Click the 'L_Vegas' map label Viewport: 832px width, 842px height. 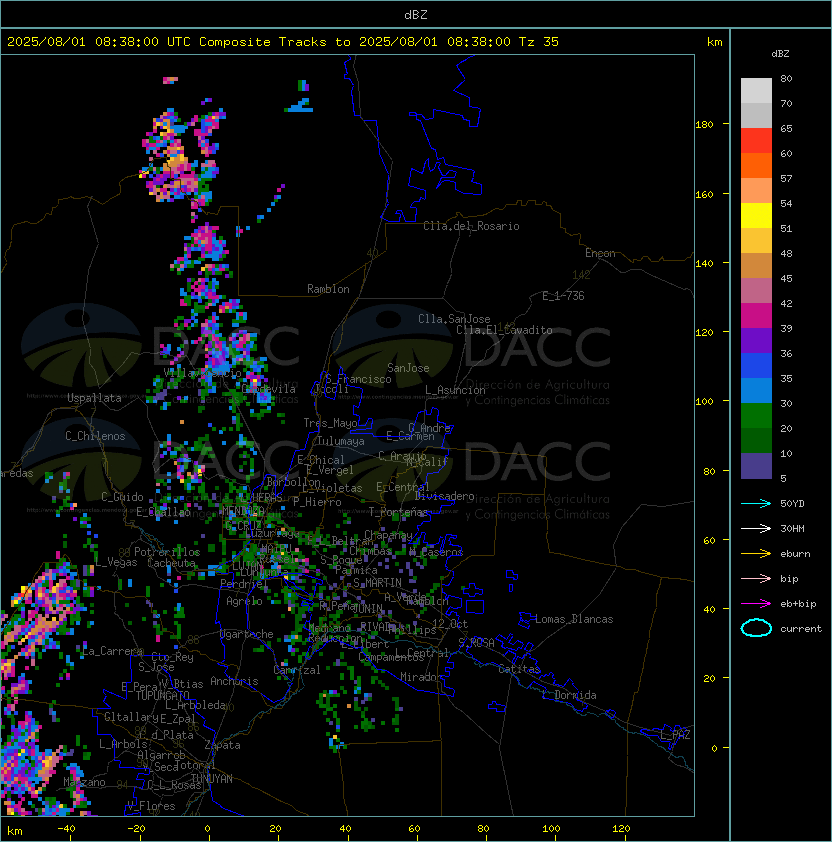[x=116, y=562]
